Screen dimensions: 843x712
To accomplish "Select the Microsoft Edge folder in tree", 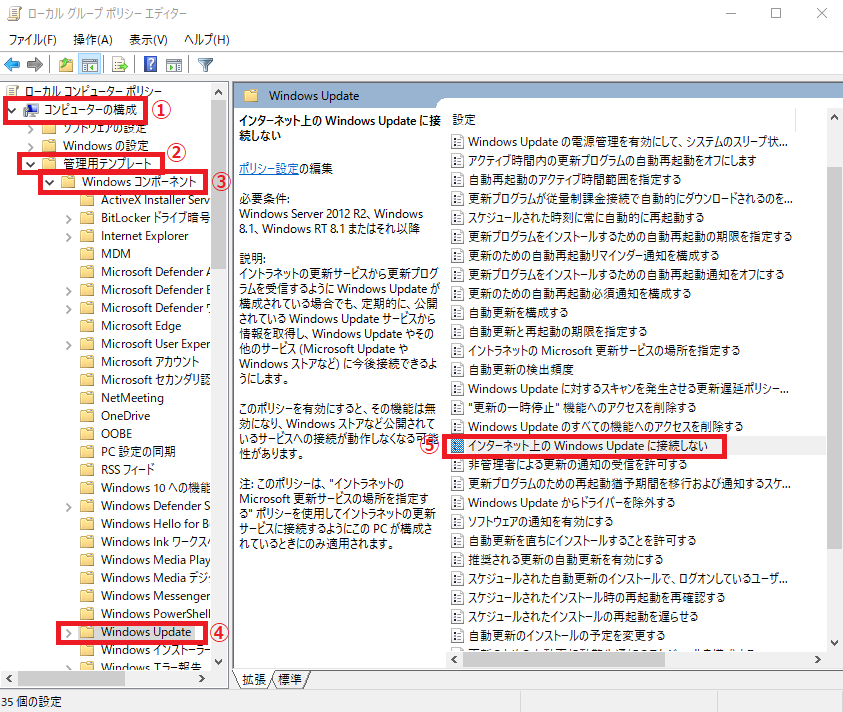I will (x=140, y=326).
